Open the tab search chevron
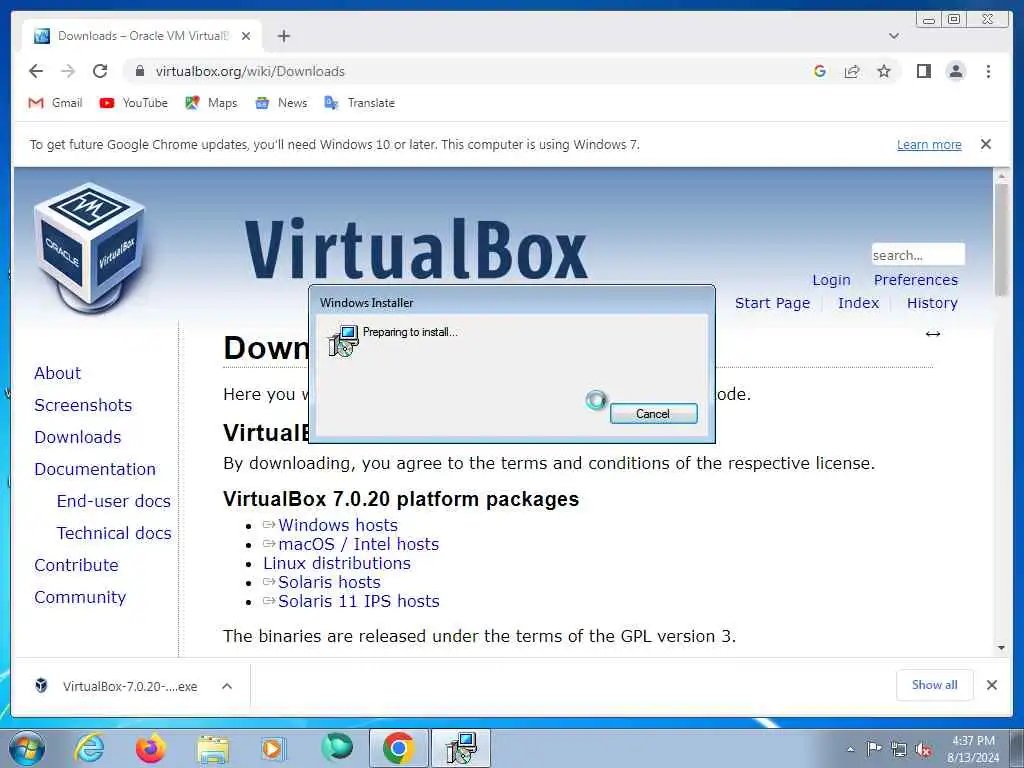The width and height of the screenshot is (1024, 768). 894,36
